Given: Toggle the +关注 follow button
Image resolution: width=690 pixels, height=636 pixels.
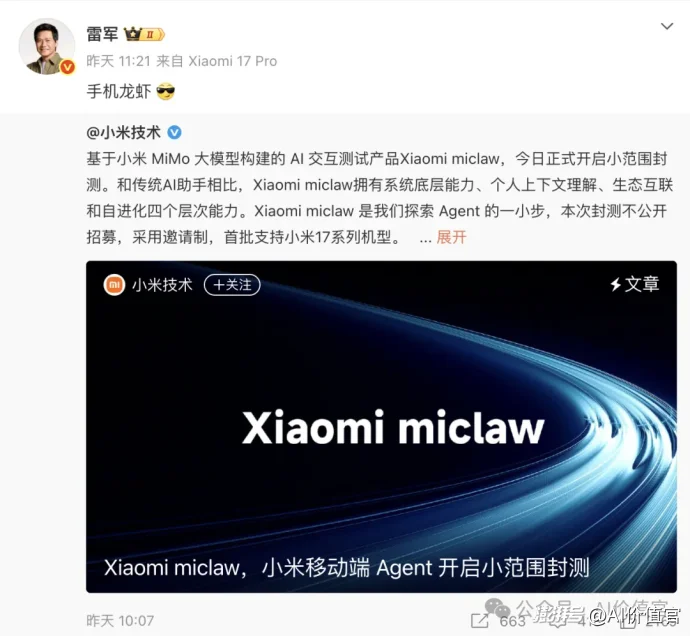Looking at the screenshot, I should 232,285.
